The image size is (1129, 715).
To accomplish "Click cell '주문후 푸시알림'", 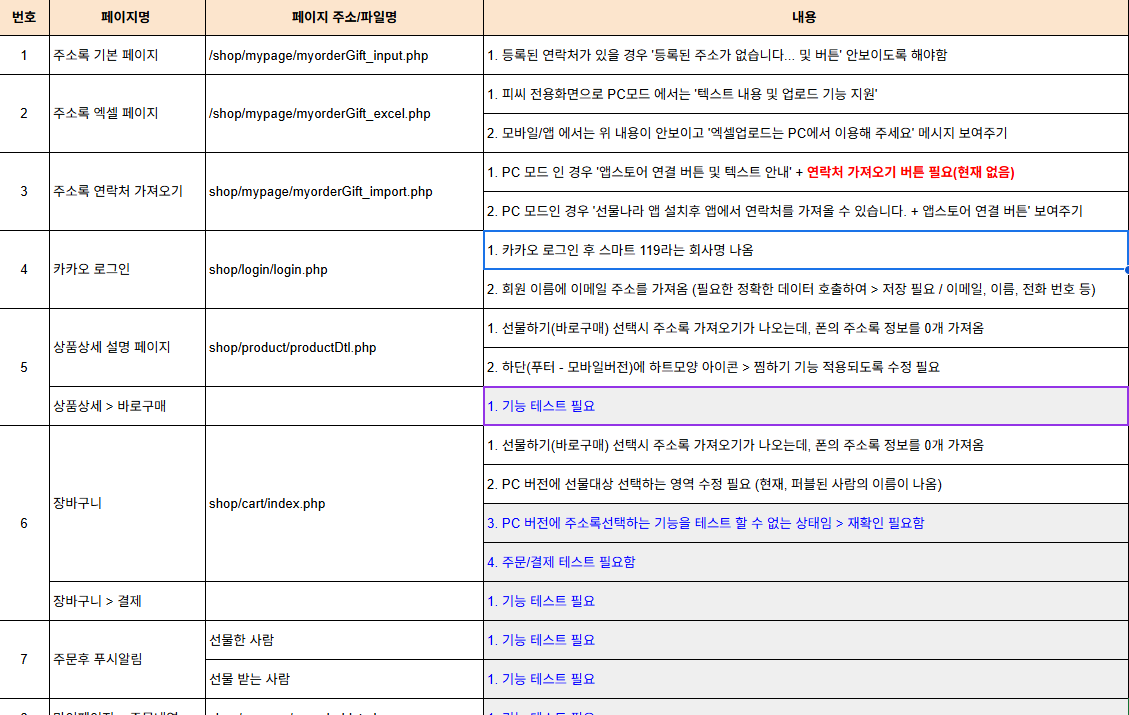I will click(x=127, y=660).
